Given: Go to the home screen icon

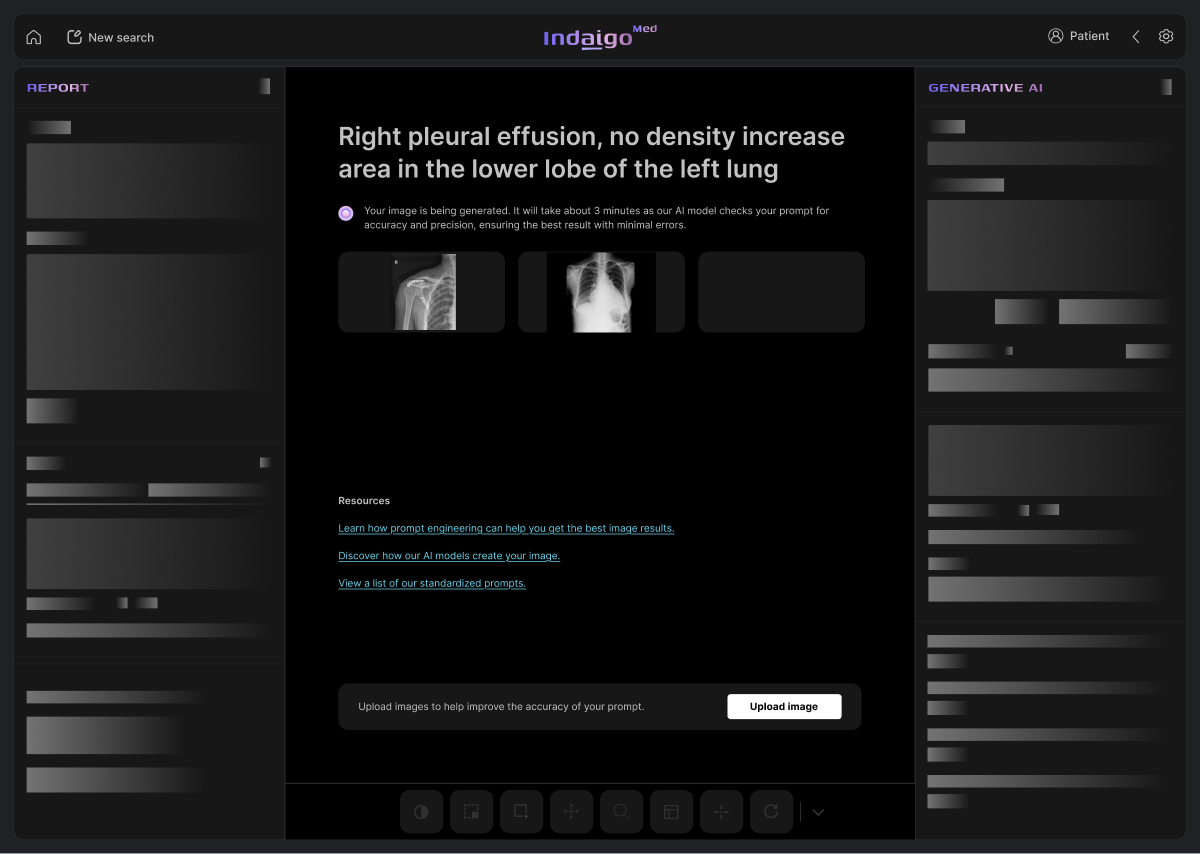Looking at the screenshot, I should (34, 37).
